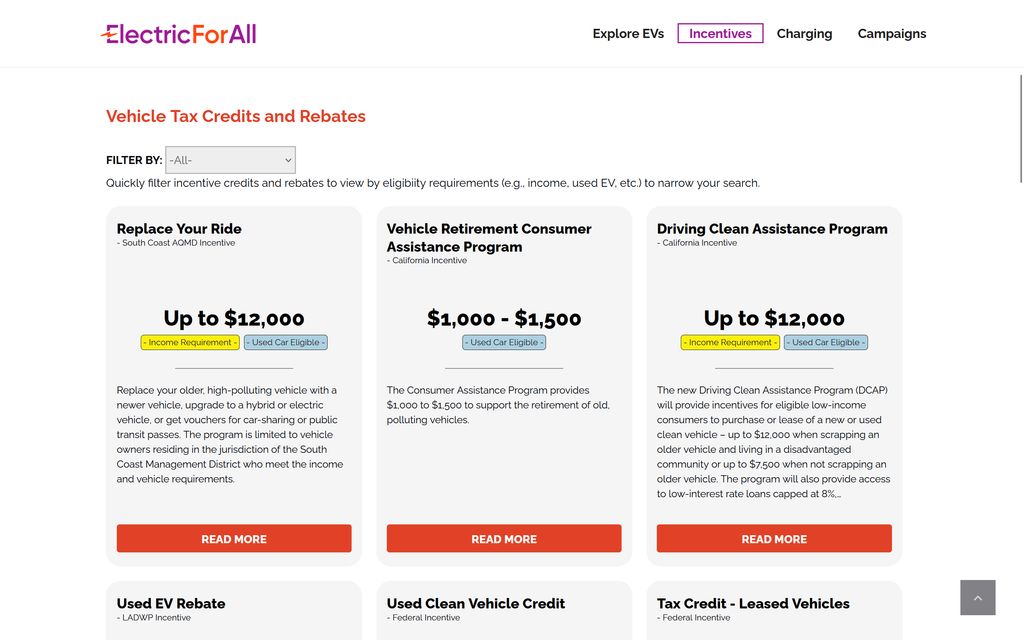Go to the Charging menu
This screenshot has height=640, width=1024.
coord(804,34)
